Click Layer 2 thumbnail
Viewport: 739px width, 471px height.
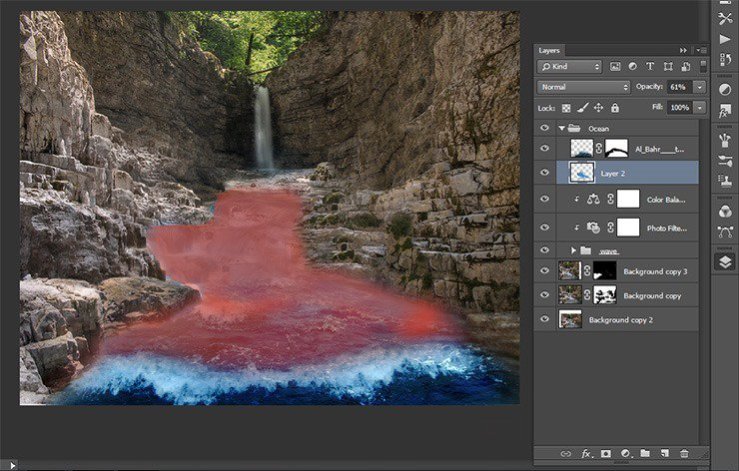pos(582,173)
